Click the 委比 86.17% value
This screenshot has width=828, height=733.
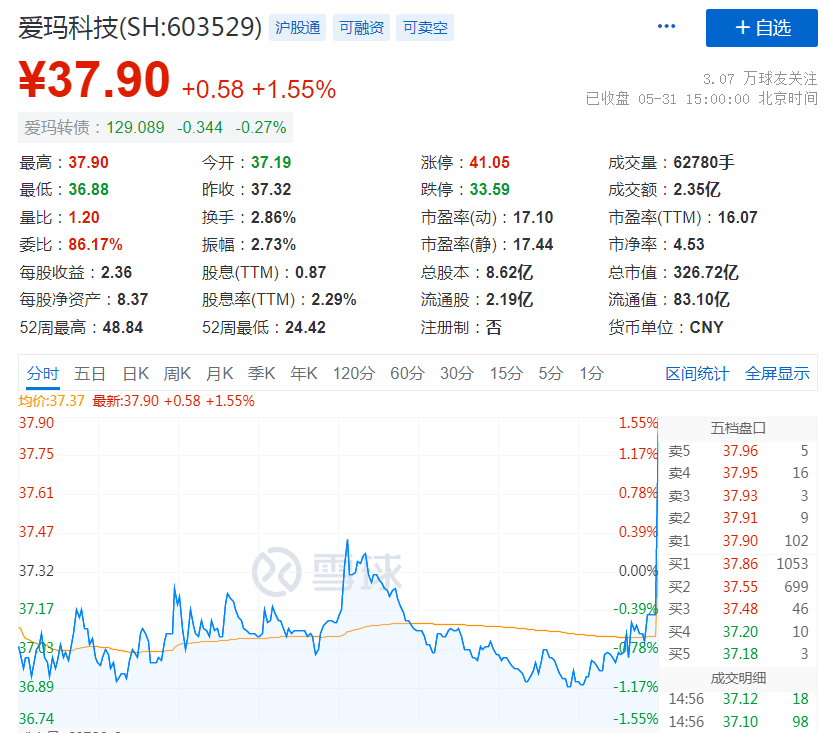pos(95,245)
